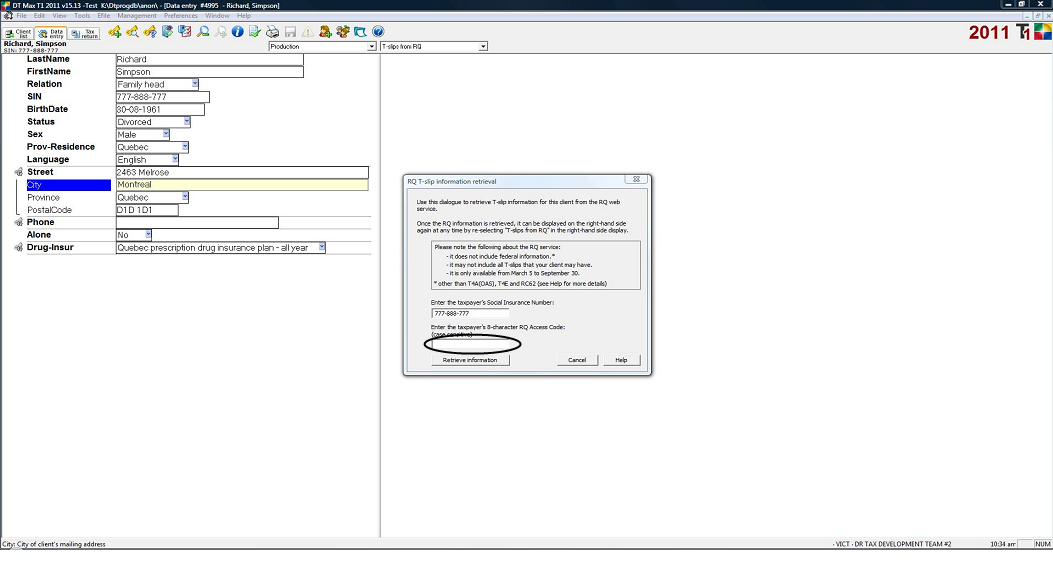This screenshot has width=1053, height=576.
Task: Click the Retrieve information button
Action: [470, 360]
